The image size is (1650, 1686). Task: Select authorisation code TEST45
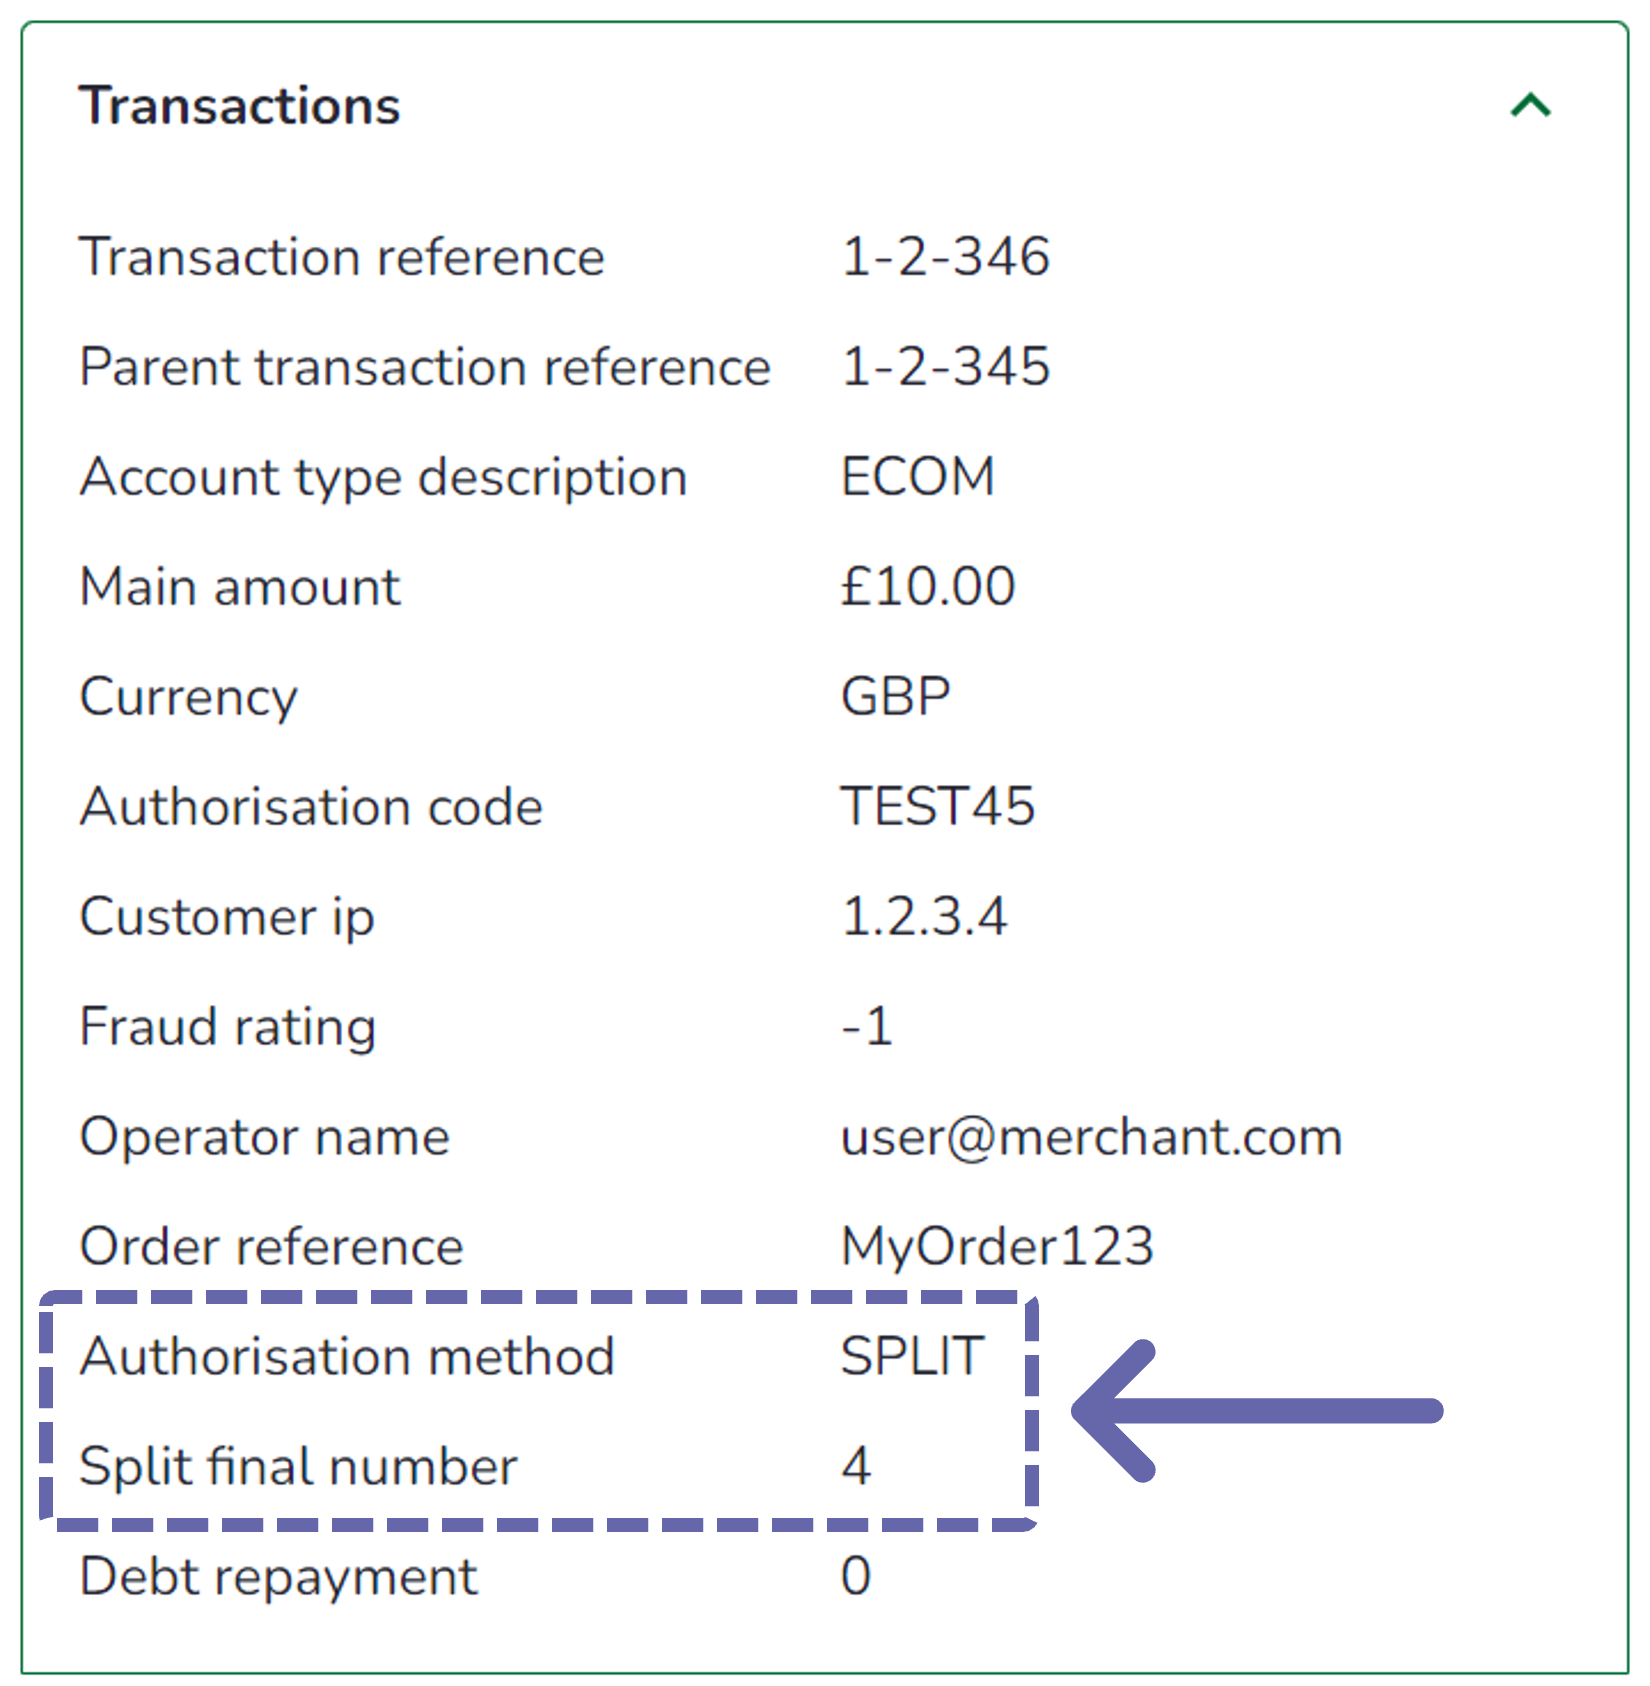[938, 807]
